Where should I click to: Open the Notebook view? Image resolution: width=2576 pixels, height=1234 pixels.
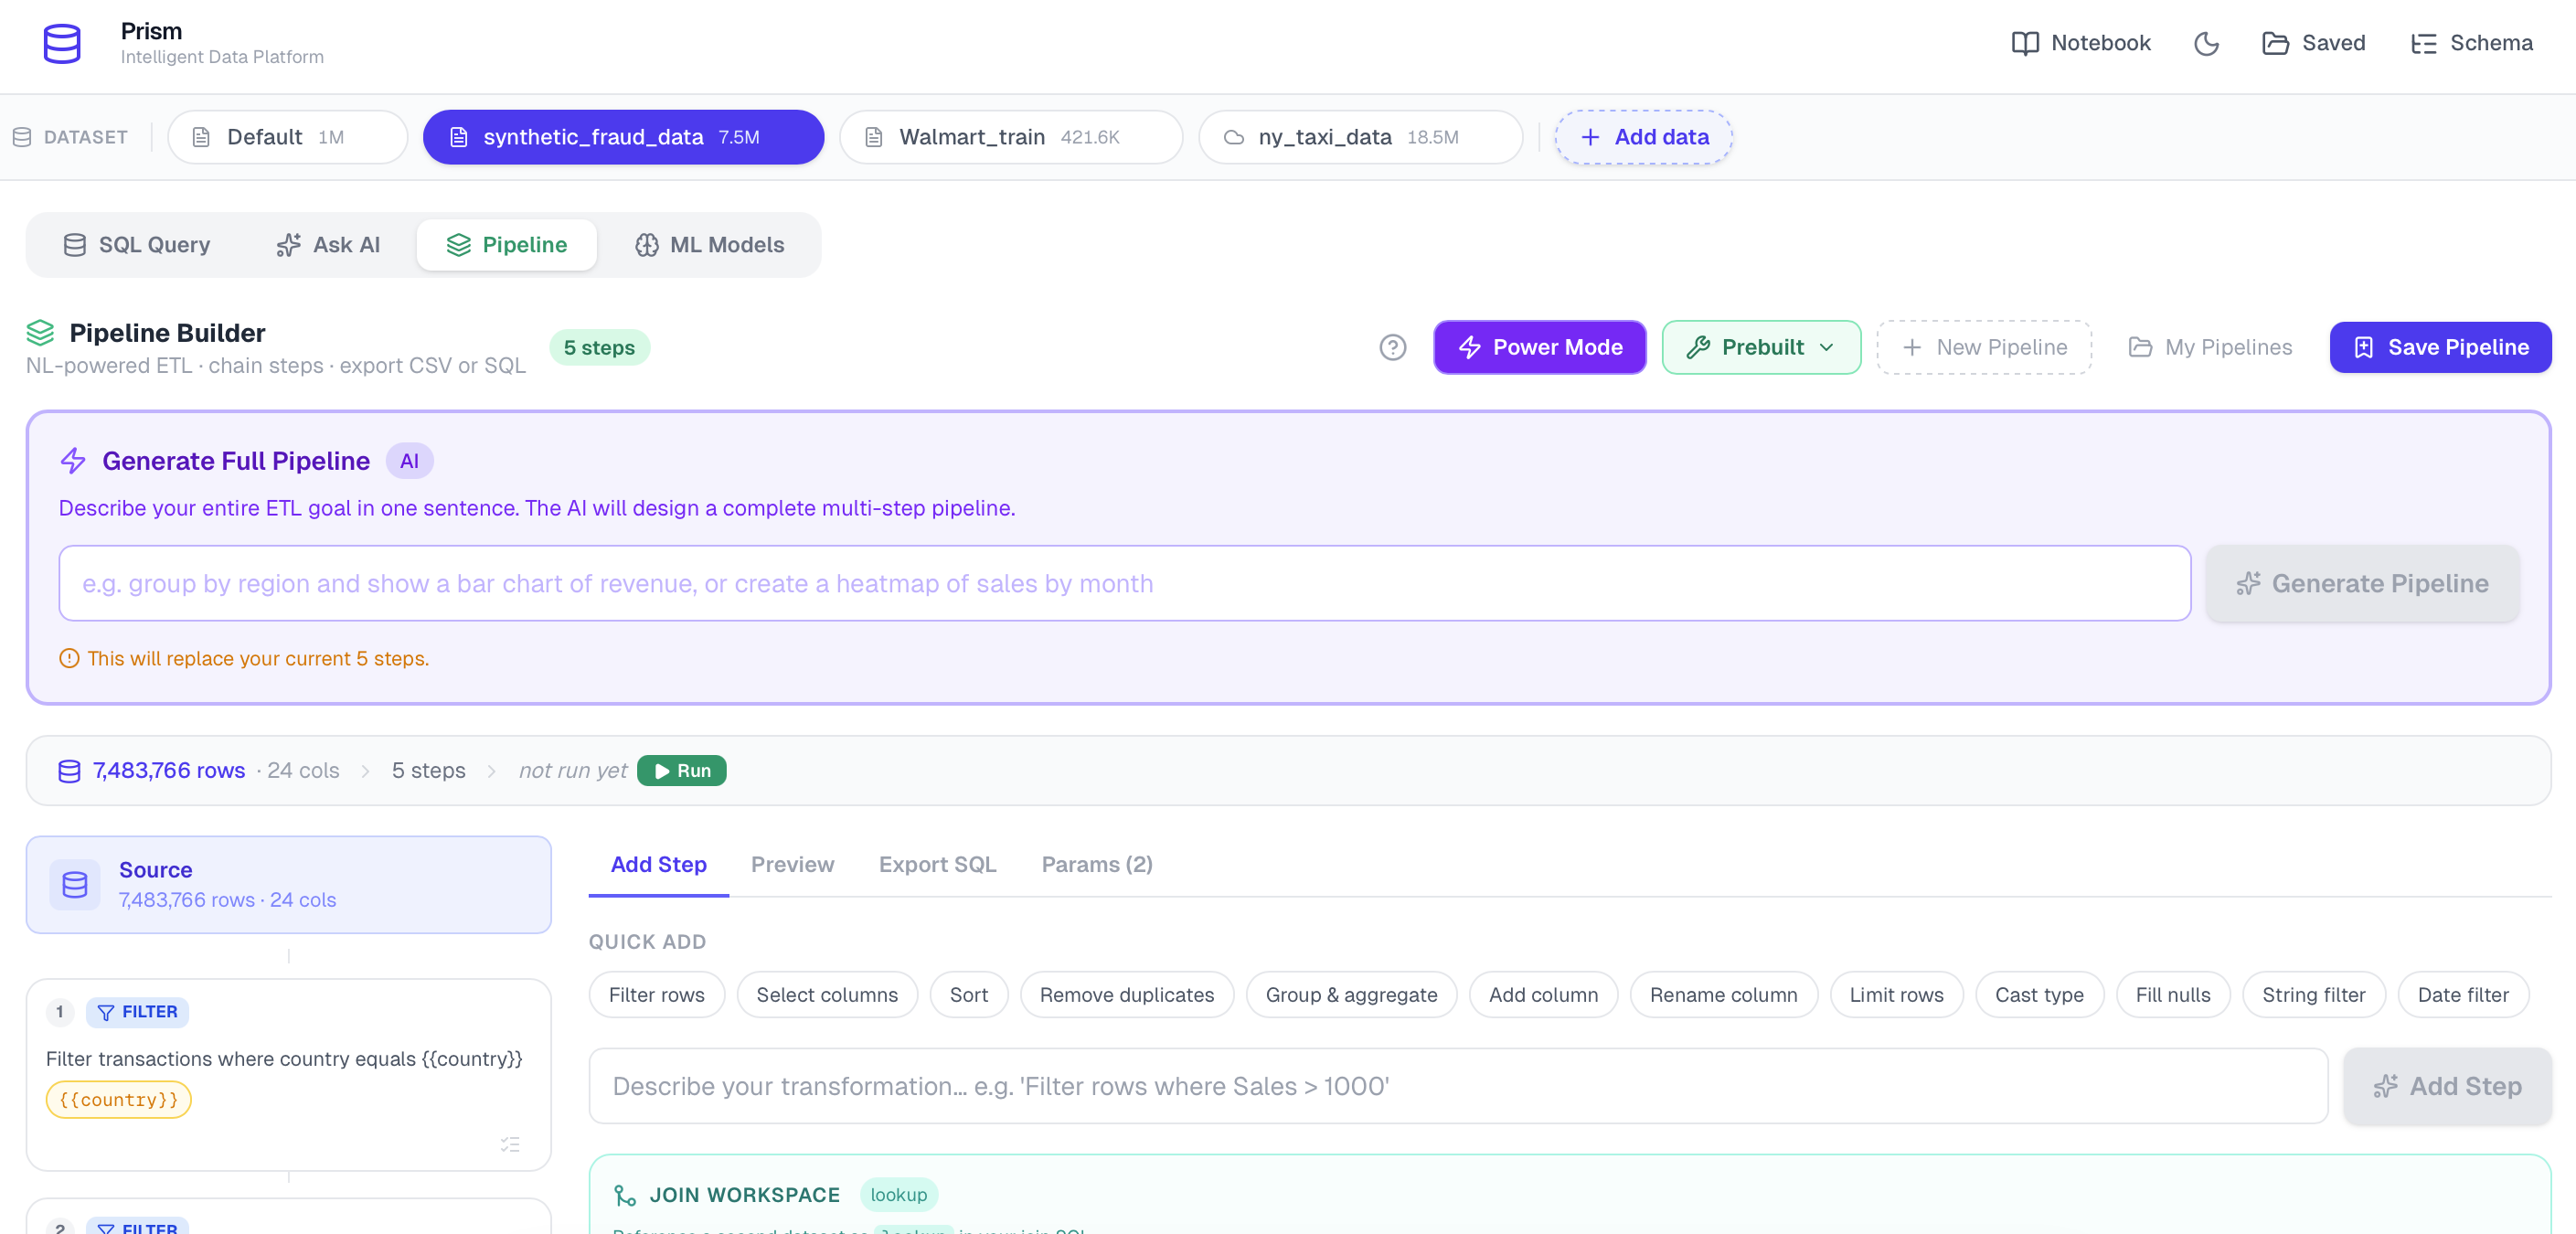(2080, 43)
